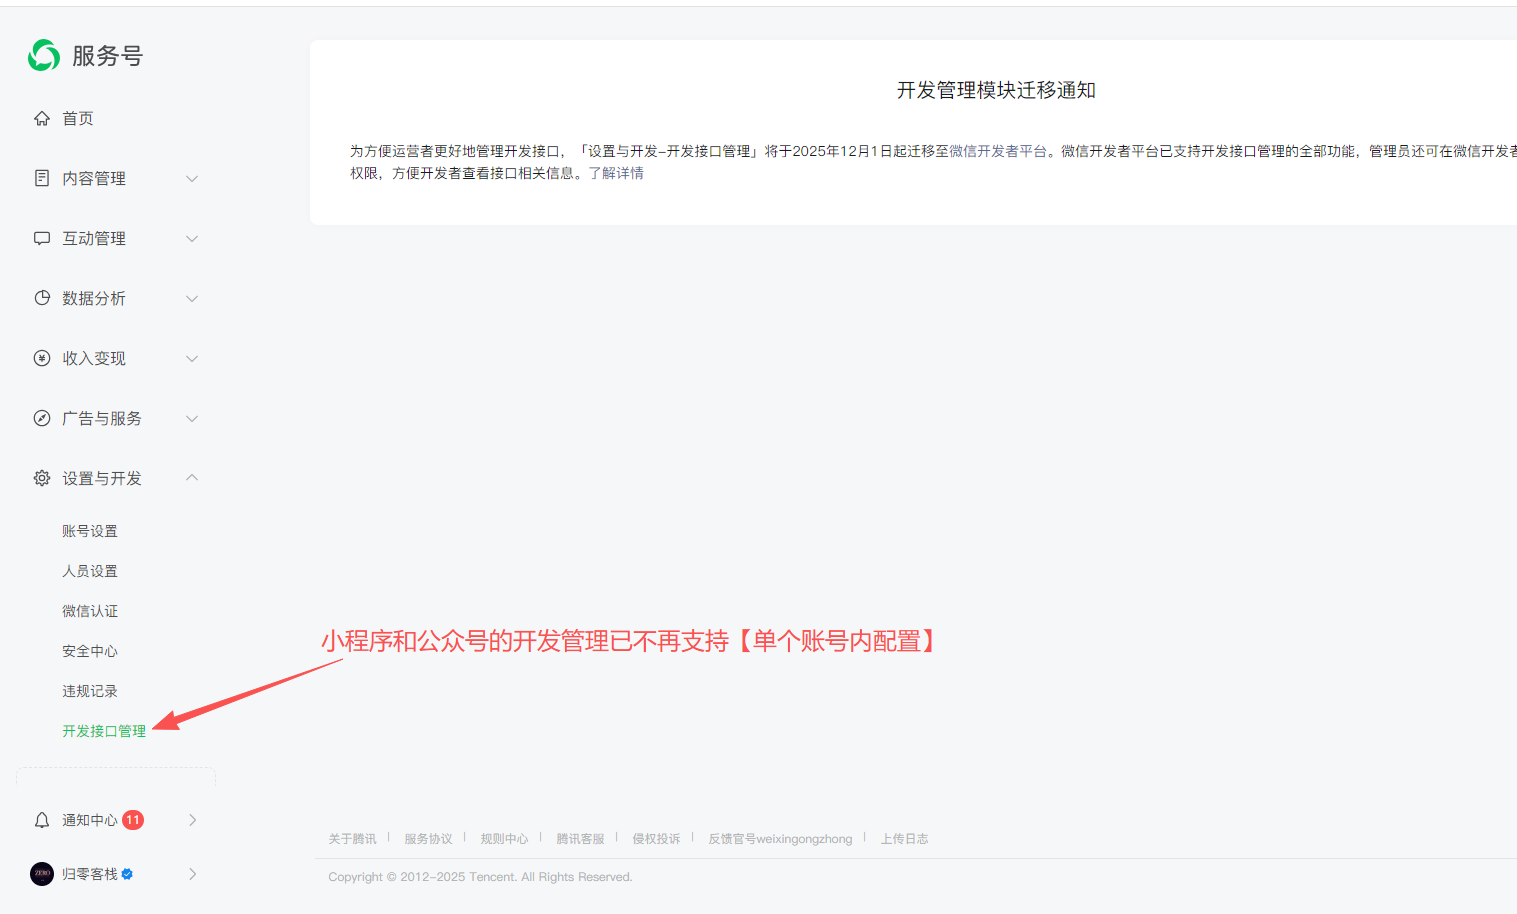The image size is (1517, 914).
Task: Open the 归零客栈 account arrow
Action: 193,874
